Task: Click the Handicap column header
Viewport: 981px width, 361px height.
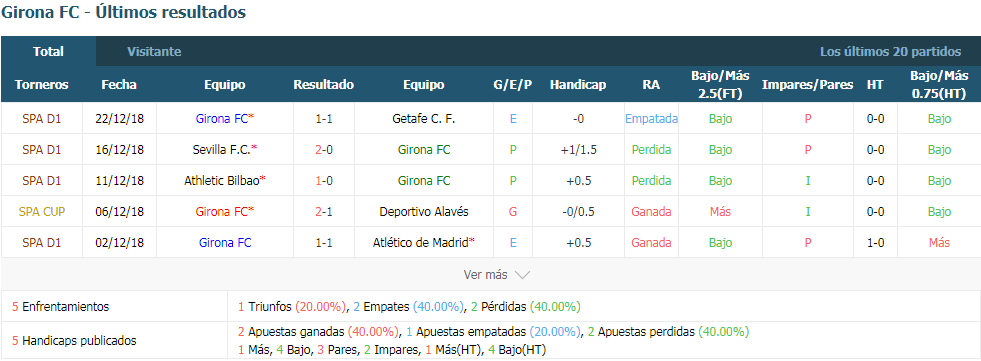Action: (x=578, y=84)
